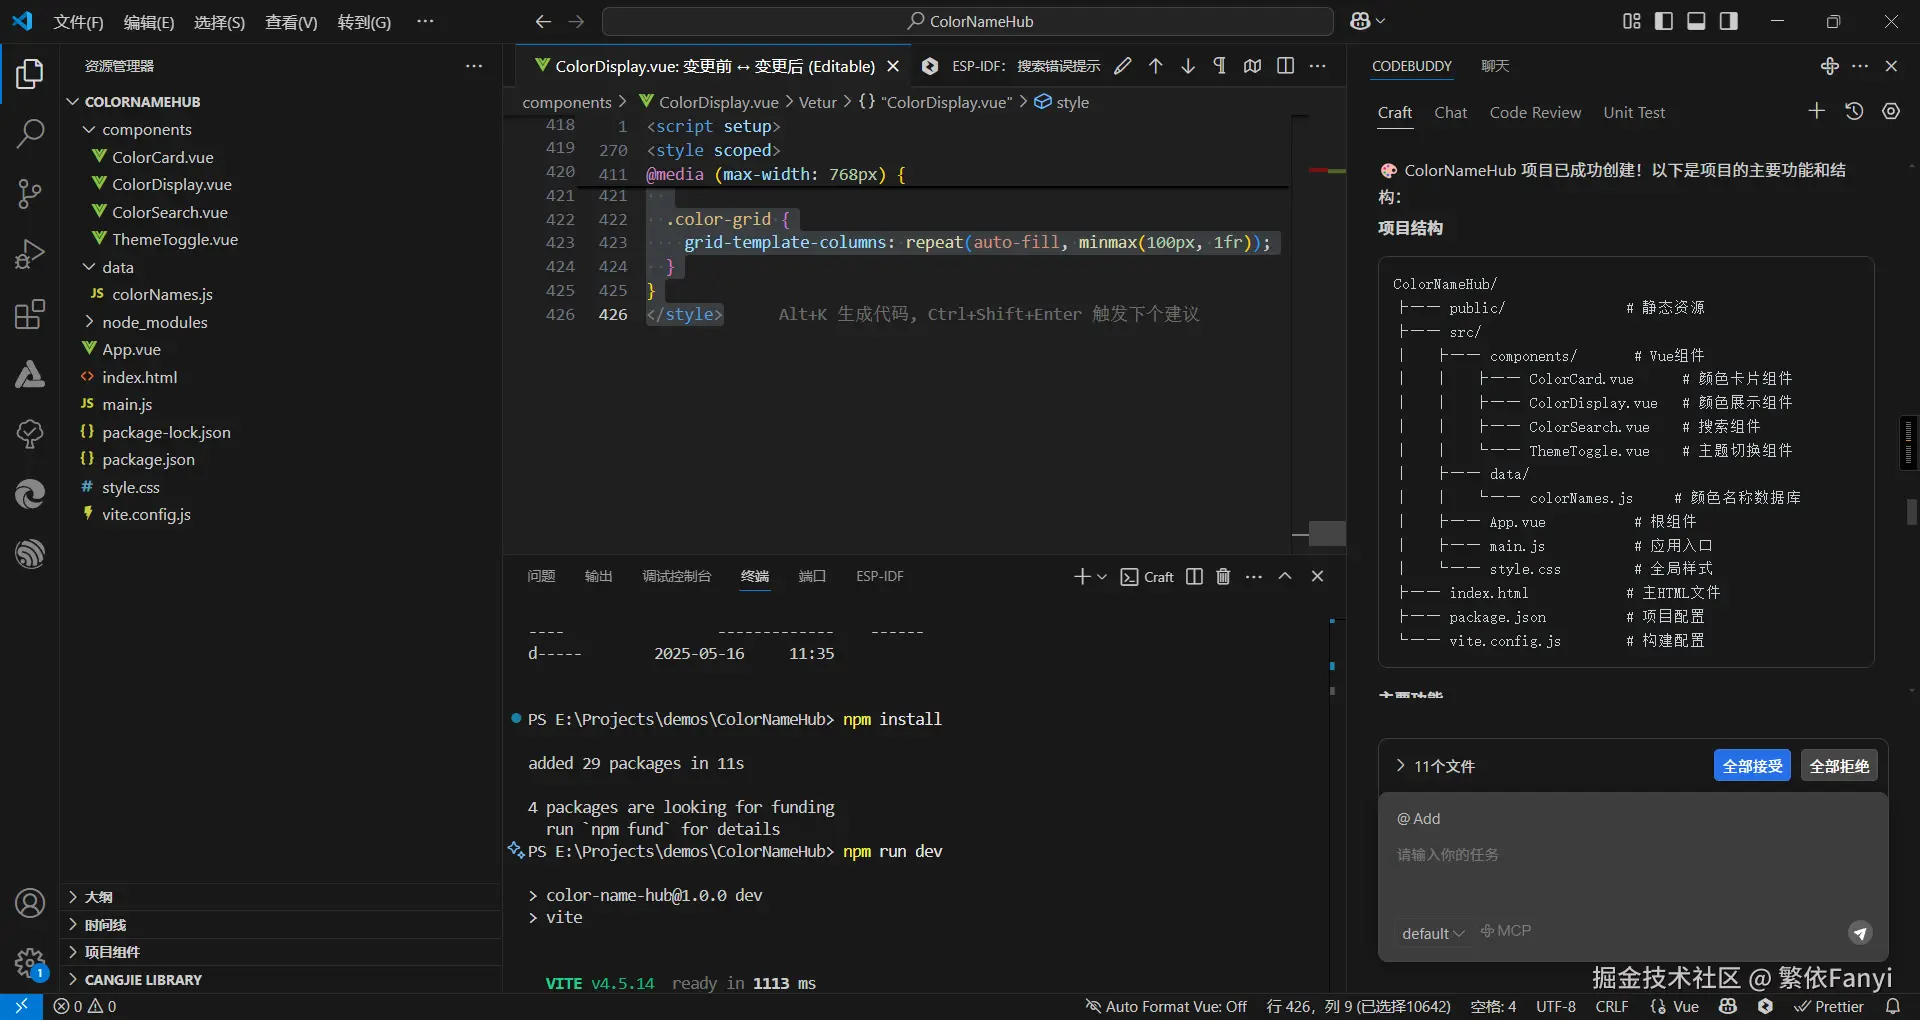The height and width of the screenshot is (1020, 1920).
Task: Go forward with the navigation arrow
Action: tap(576, 21)
